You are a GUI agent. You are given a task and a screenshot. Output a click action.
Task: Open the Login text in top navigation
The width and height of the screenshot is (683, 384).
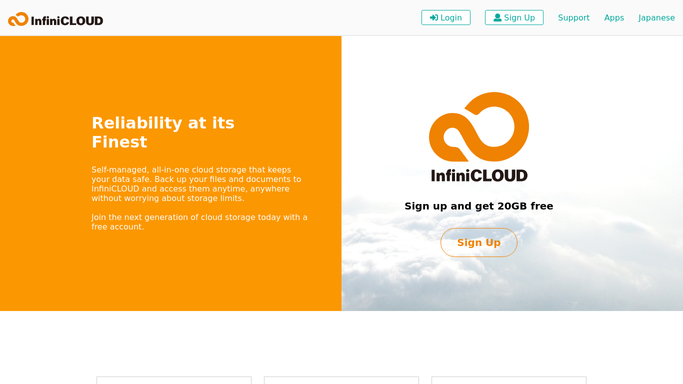coord(451,18)
